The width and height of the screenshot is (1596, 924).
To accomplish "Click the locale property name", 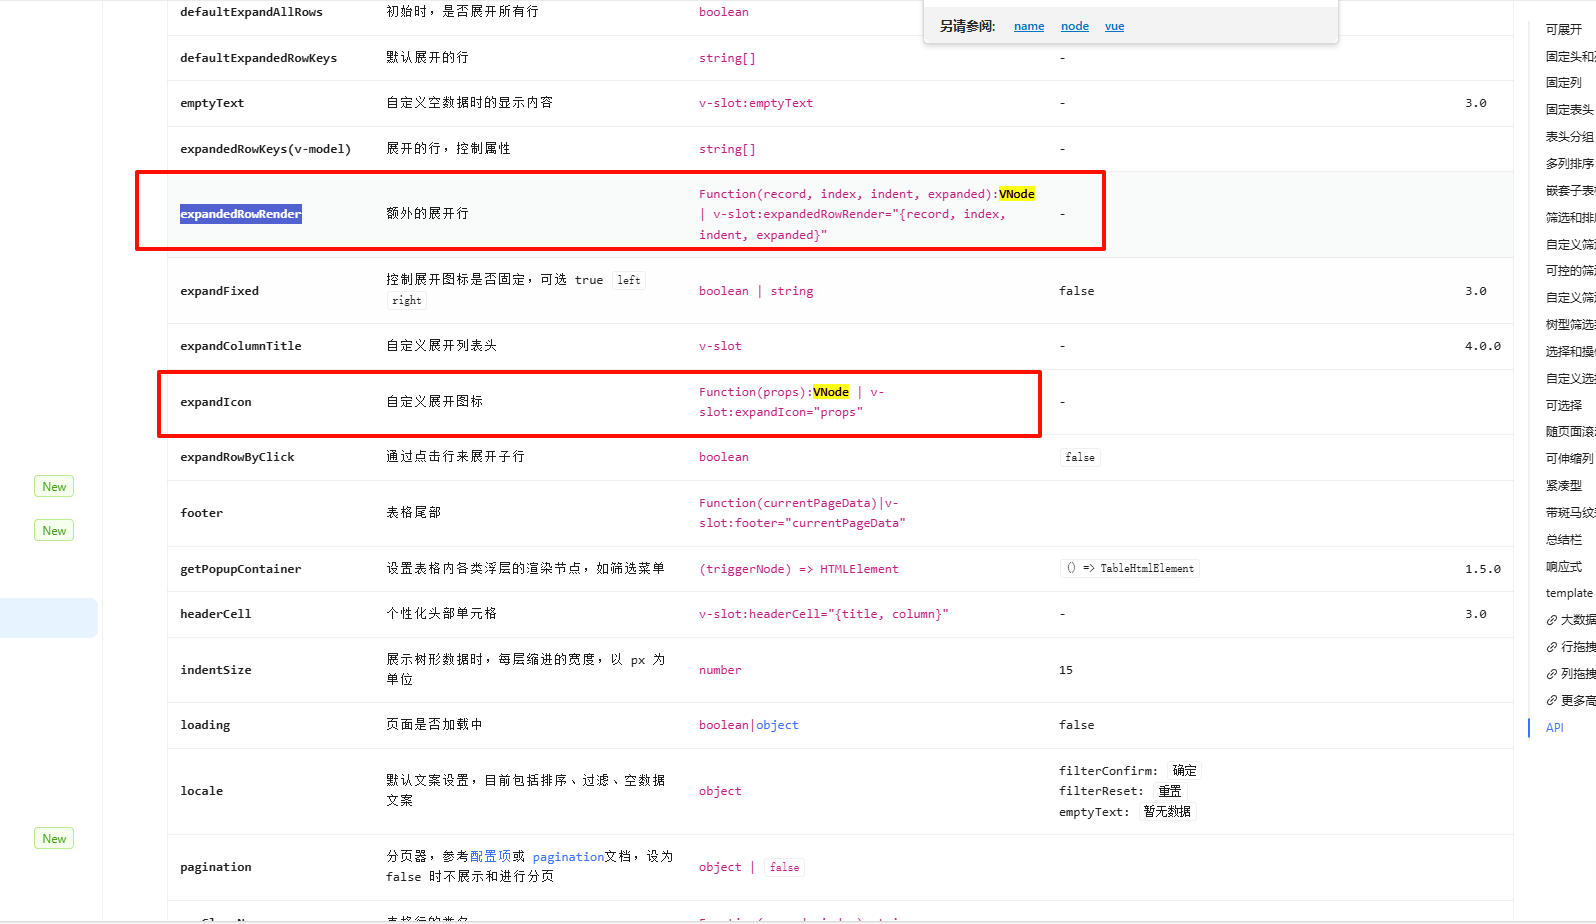I will 201,791.
